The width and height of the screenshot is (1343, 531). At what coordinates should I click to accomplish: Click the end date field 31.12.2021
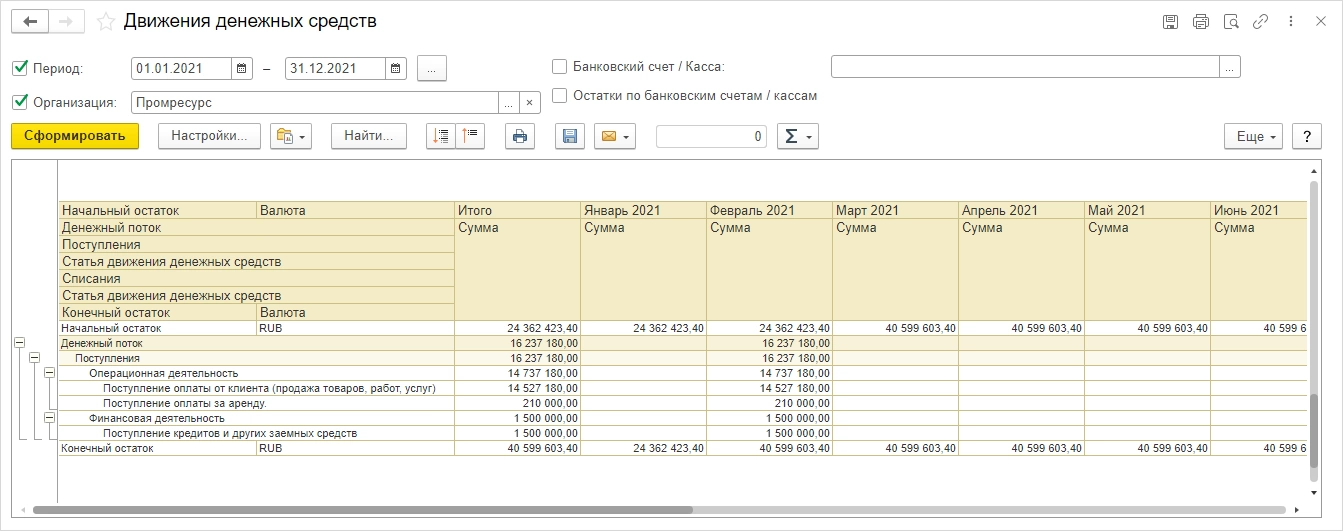pyautogui.click(x=335, y=68)
